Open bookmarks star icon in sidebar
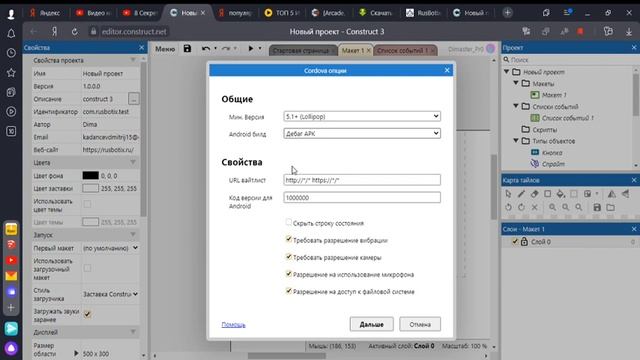This screenshot has height=360, width=640. click(x=11, y=73)
